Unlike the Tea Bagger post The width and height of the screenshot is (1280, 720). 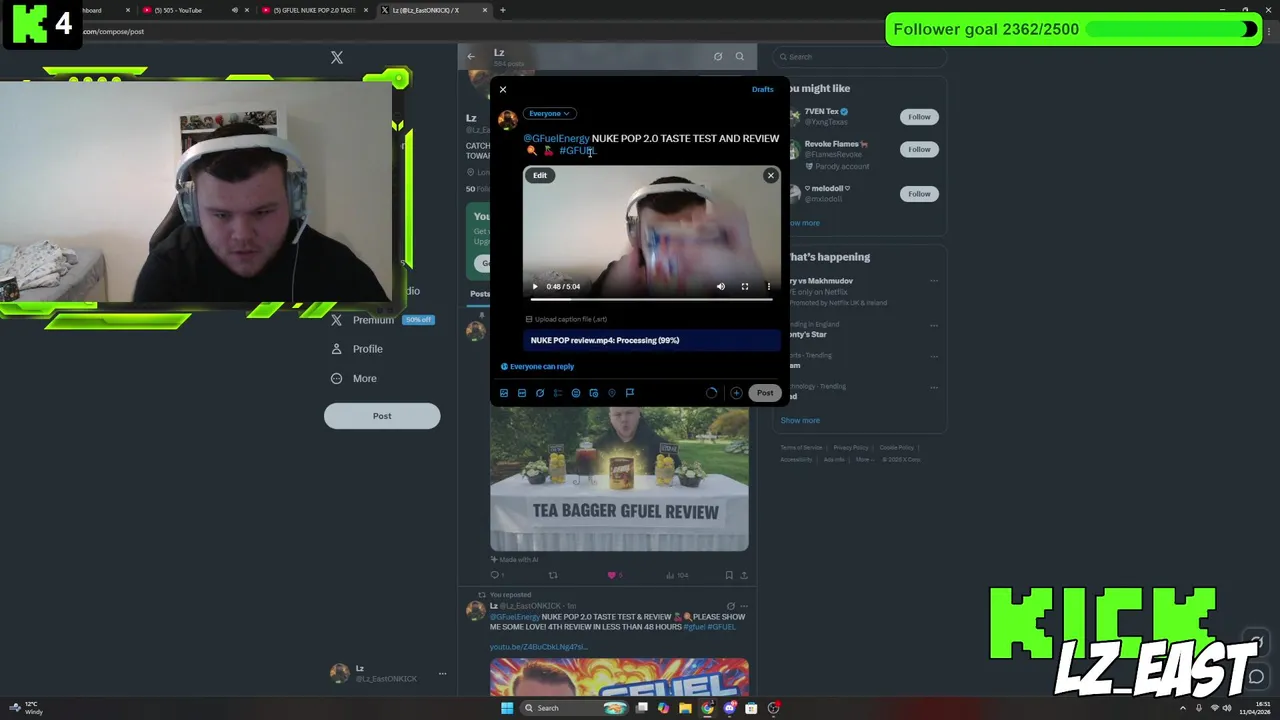(x=612, y=575)
